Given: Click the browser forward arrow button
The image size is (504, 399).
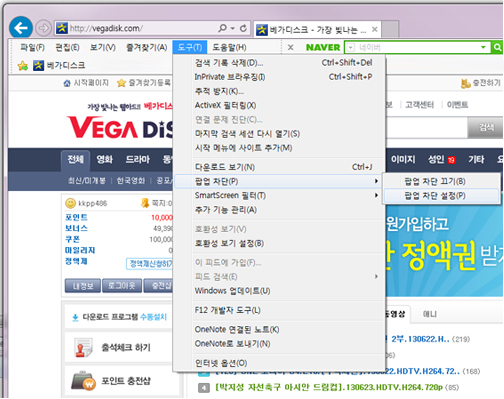Looking at the screenshot, I should [43, 28].
